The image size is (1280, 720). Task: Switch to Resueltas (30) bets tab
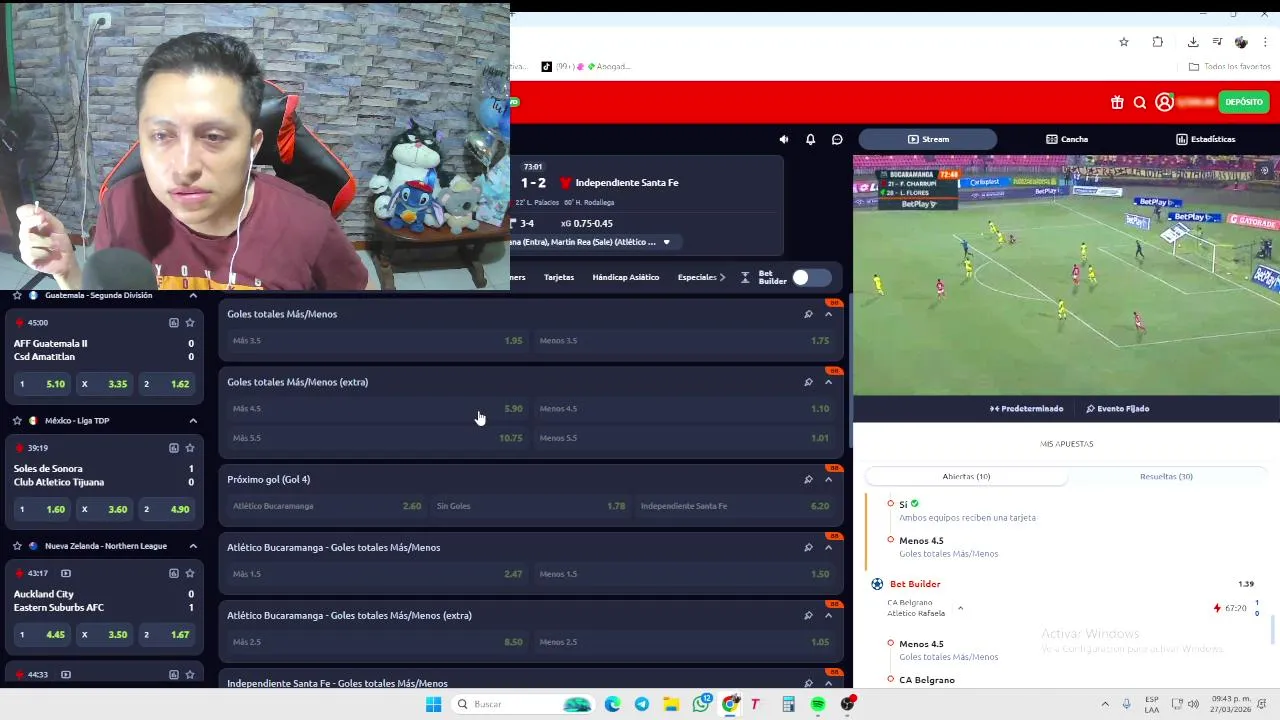tap(1166, 477)
